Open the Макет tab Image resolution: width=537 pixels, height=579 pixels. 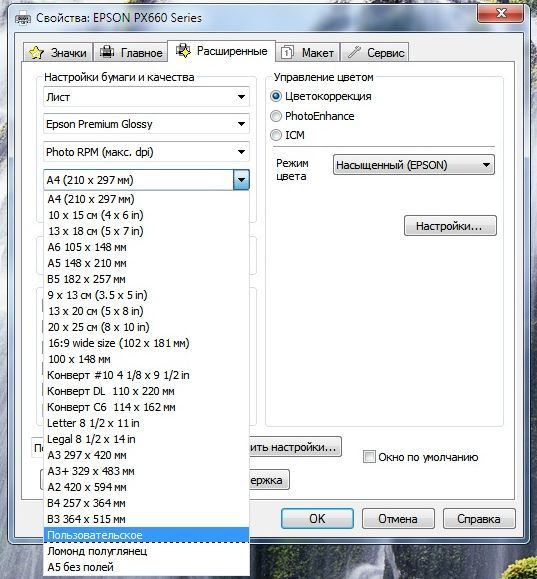coord(308,52)
